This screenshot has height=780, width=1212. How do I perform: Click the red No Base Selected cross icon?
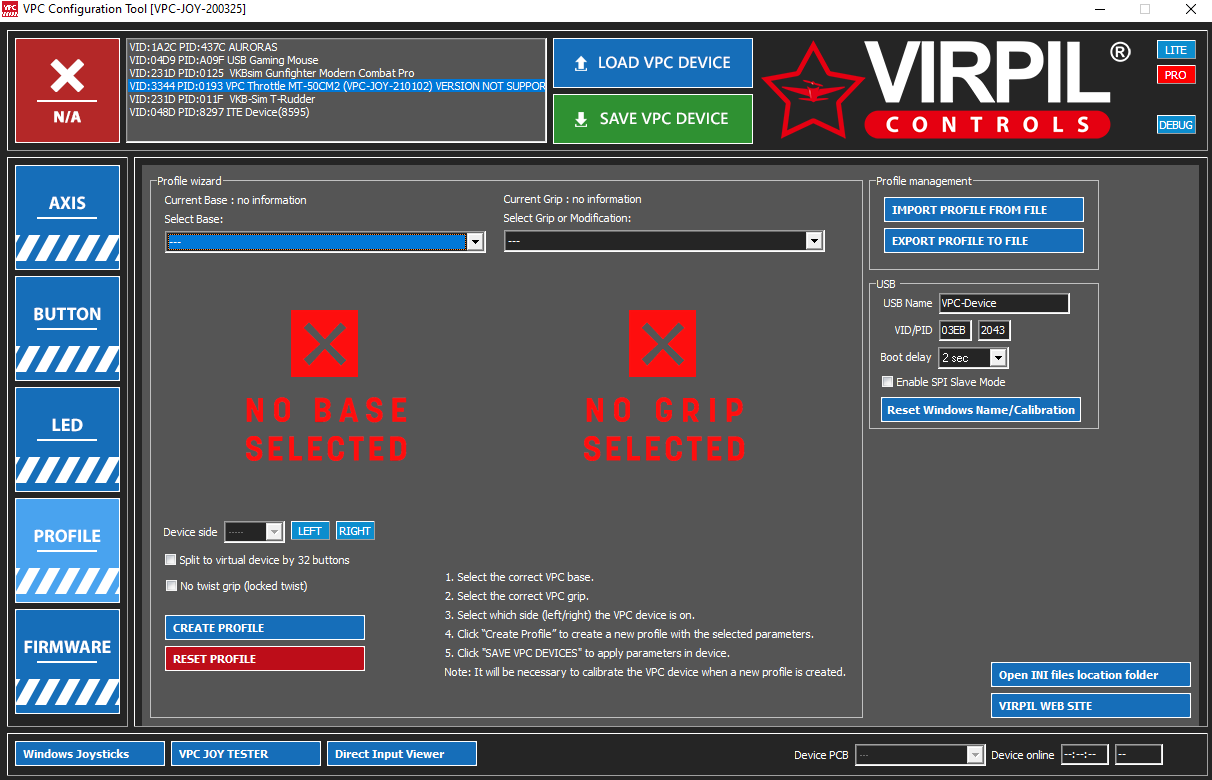(324, 343)
